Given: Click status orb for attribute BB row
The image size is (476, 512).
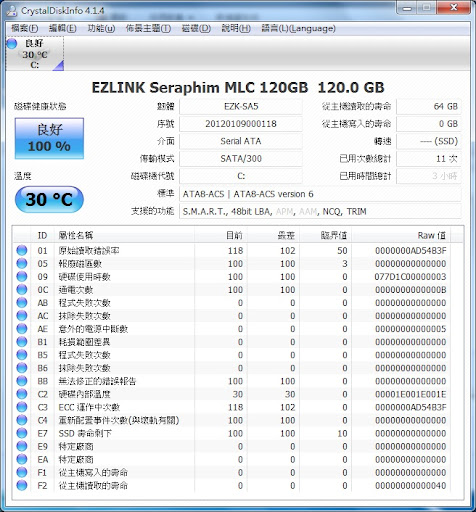Looking at the screenshot, I should click(x=22, y=381).
